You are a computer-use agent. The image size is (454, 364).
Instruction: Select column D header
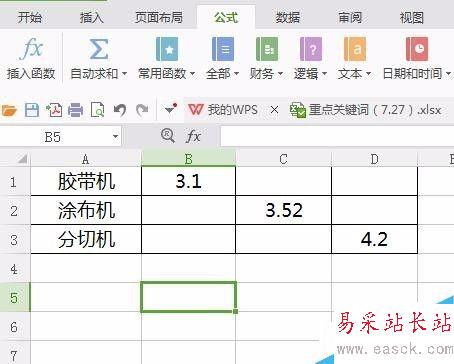pos(375,159)
